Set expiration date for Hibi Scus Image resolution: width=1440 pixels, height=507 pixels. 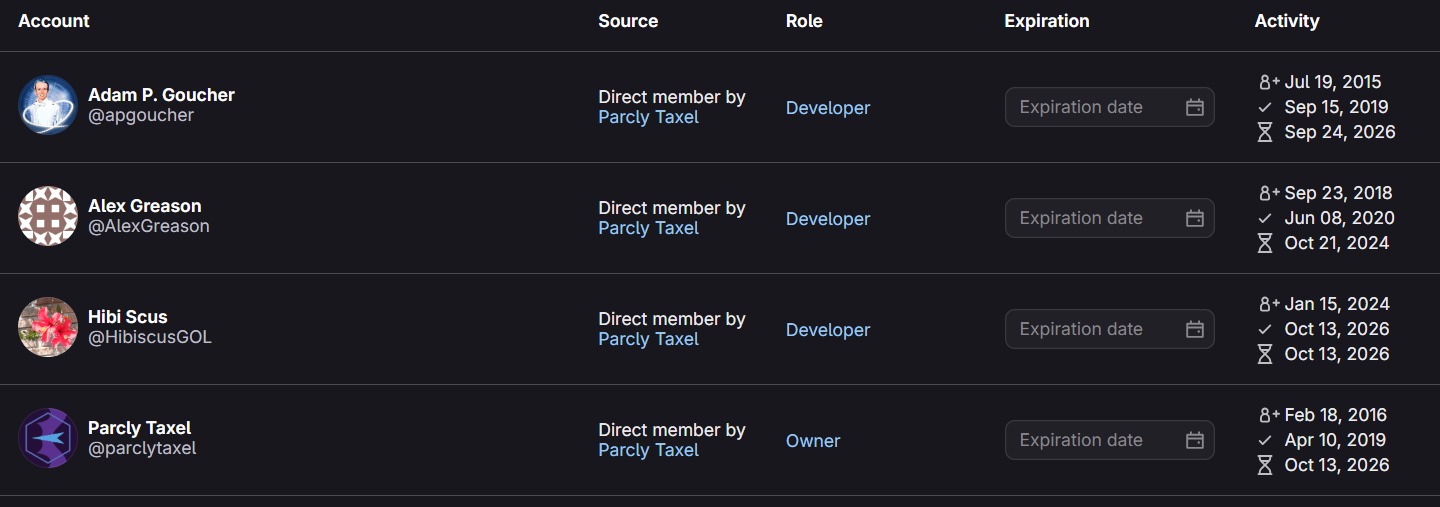(1109, 329)
